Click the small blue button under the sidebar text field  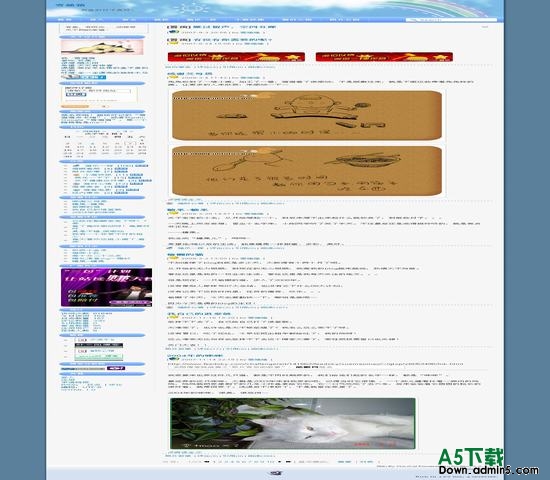coord(76,95)
